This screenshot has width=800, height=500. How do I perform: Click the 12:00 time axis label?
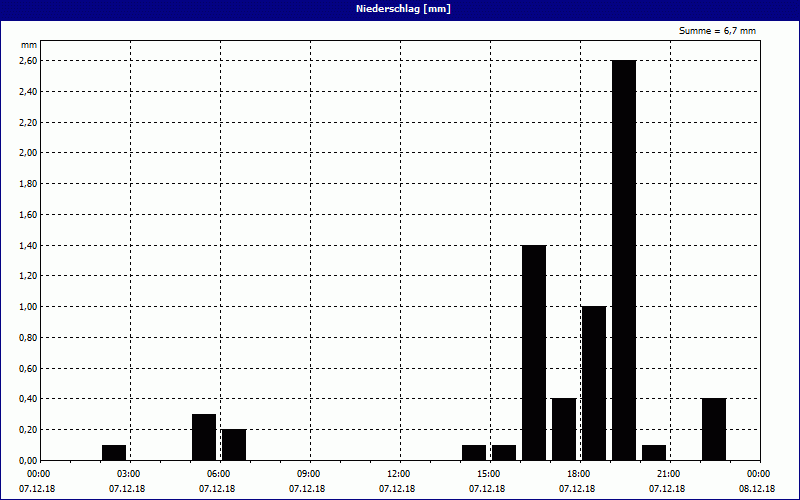(398, 473)
